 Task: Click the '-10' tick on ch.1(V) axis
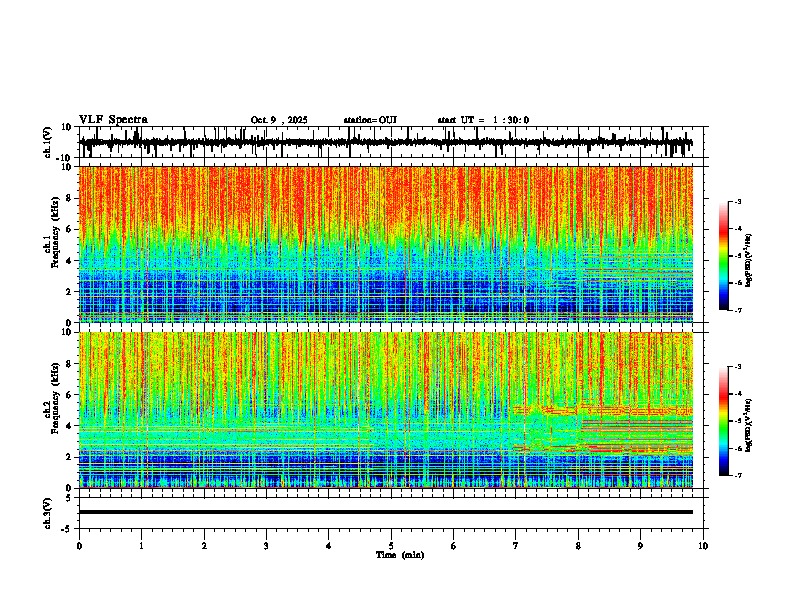pyautogui.click(x=65, y=157)
